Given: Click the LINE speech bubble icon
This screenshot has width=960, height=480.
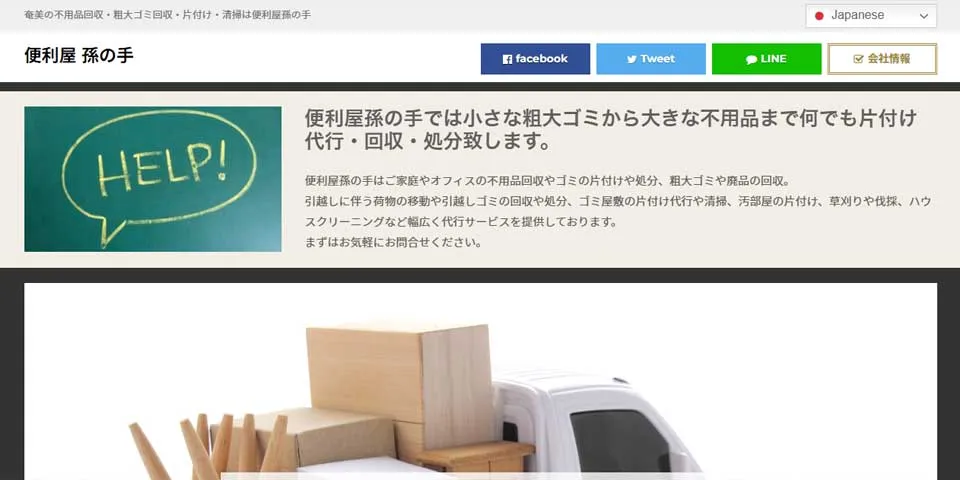Looking at the screenshot, I should [751, 59].
